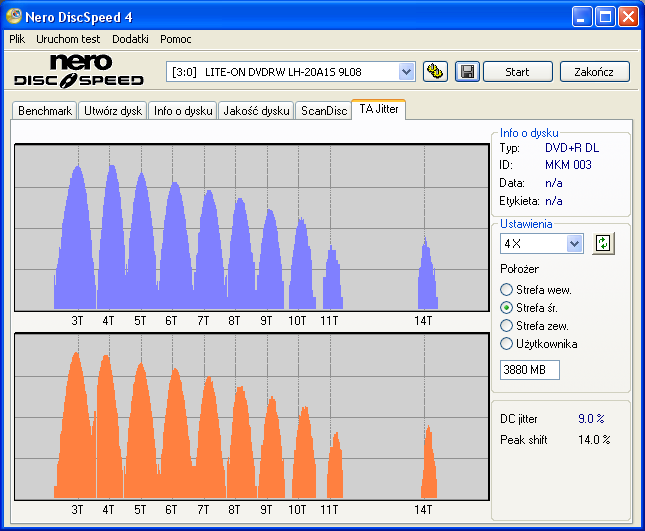Viewport: 645px width, 531px height.
Task: Select the TA Jitter tab
Action: point(379,109)
